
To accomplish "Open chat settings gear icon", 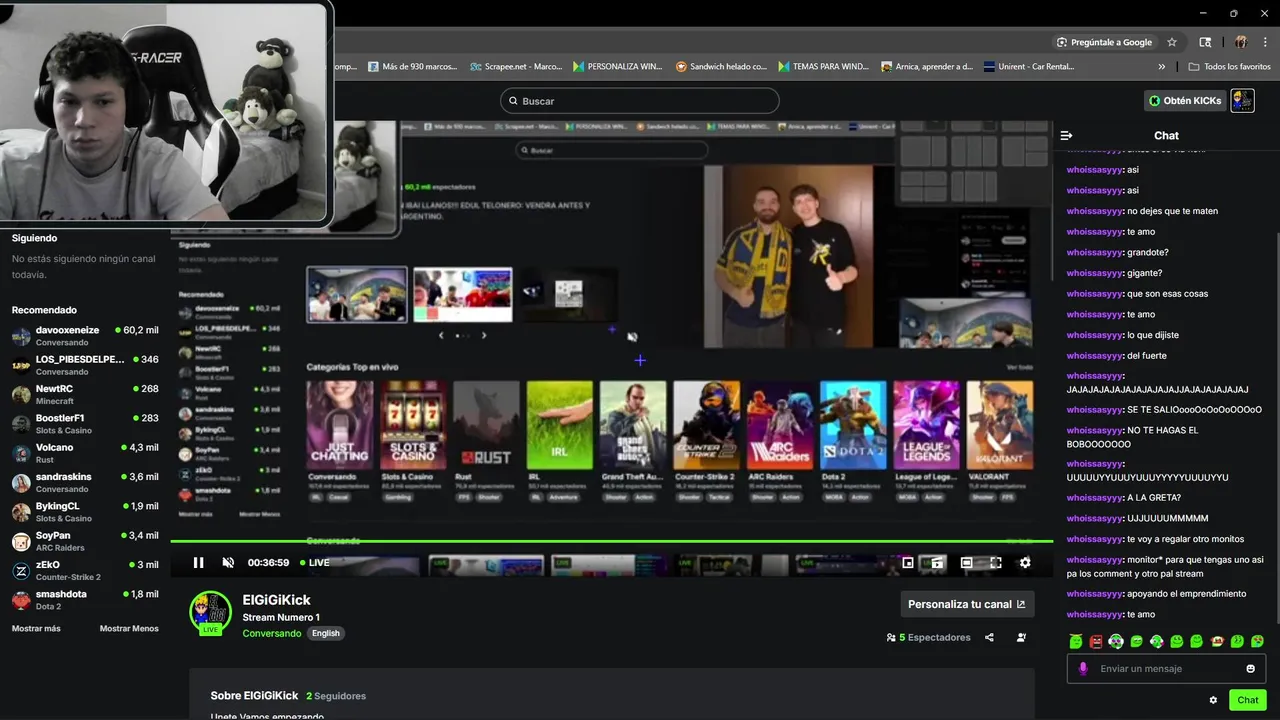I will tap(1213, 700).
